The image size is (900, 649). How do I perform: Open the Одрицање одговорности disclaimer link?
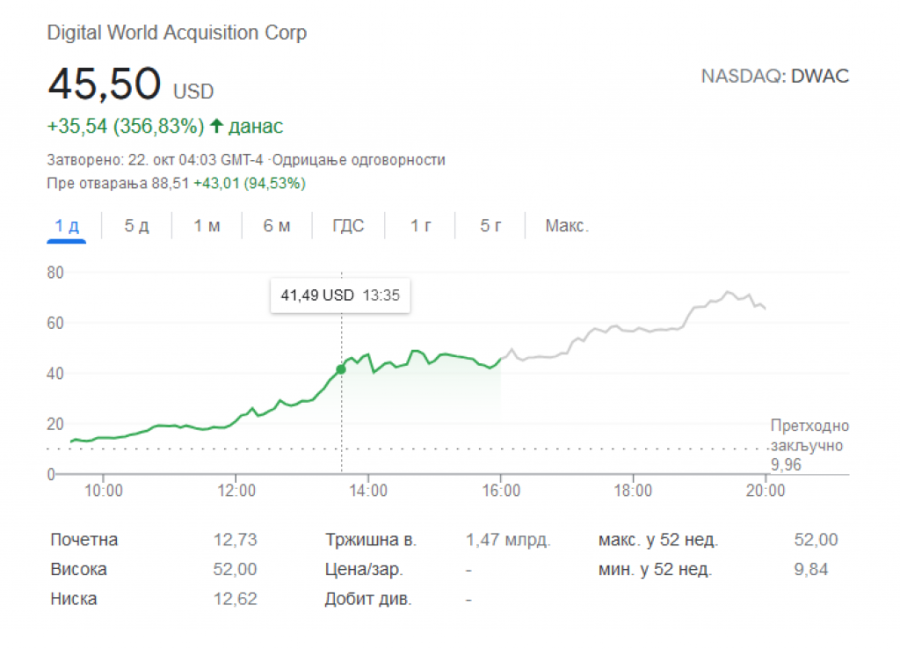(360, 160)
